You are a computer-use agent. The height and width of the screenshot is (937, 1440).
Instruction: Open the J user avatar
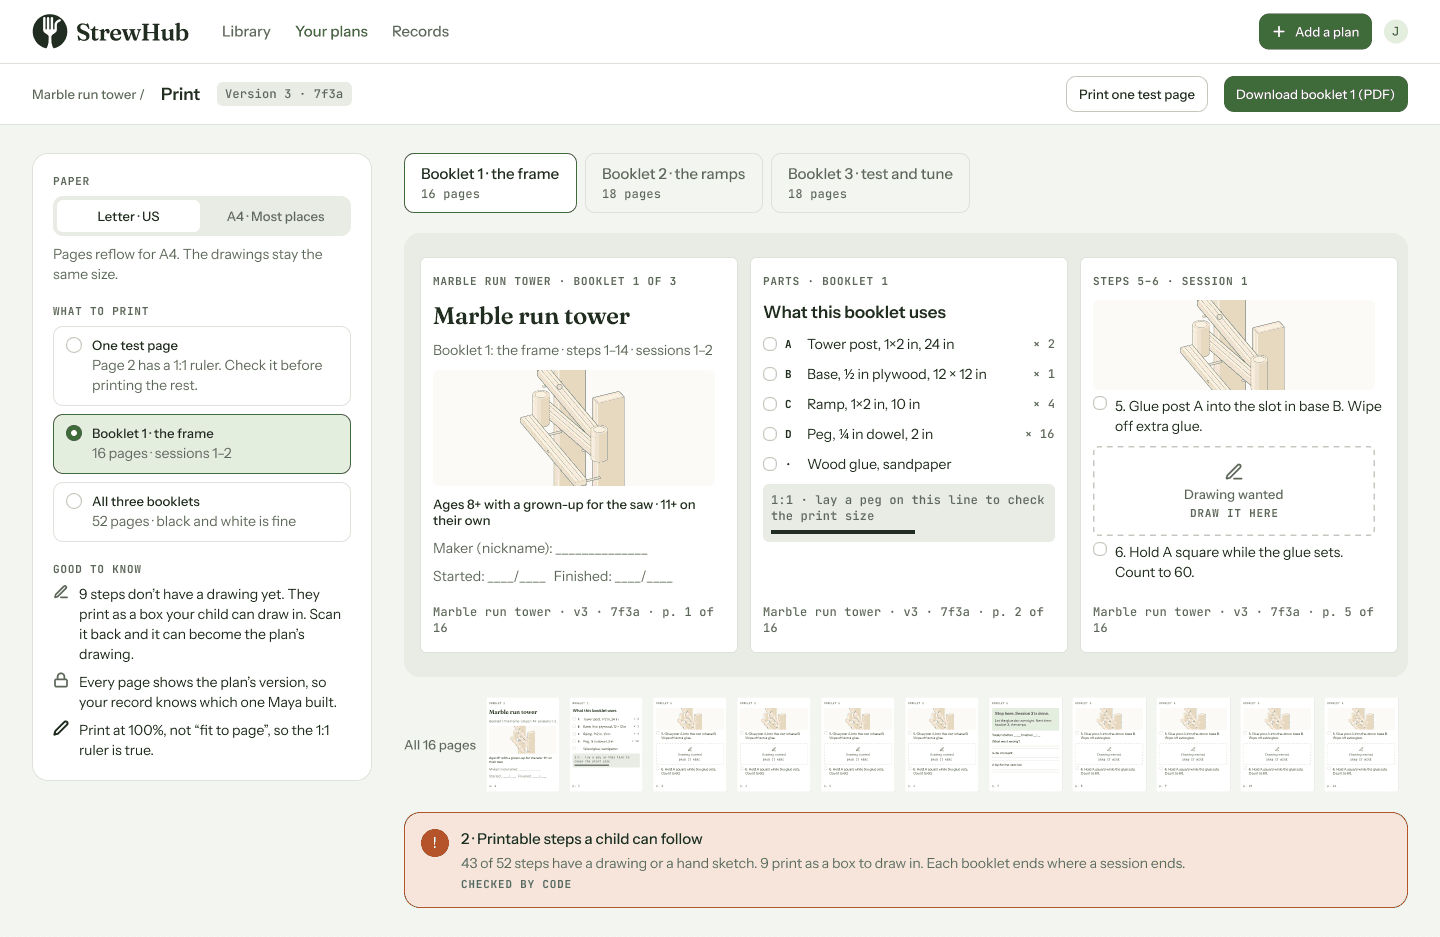1396,32
